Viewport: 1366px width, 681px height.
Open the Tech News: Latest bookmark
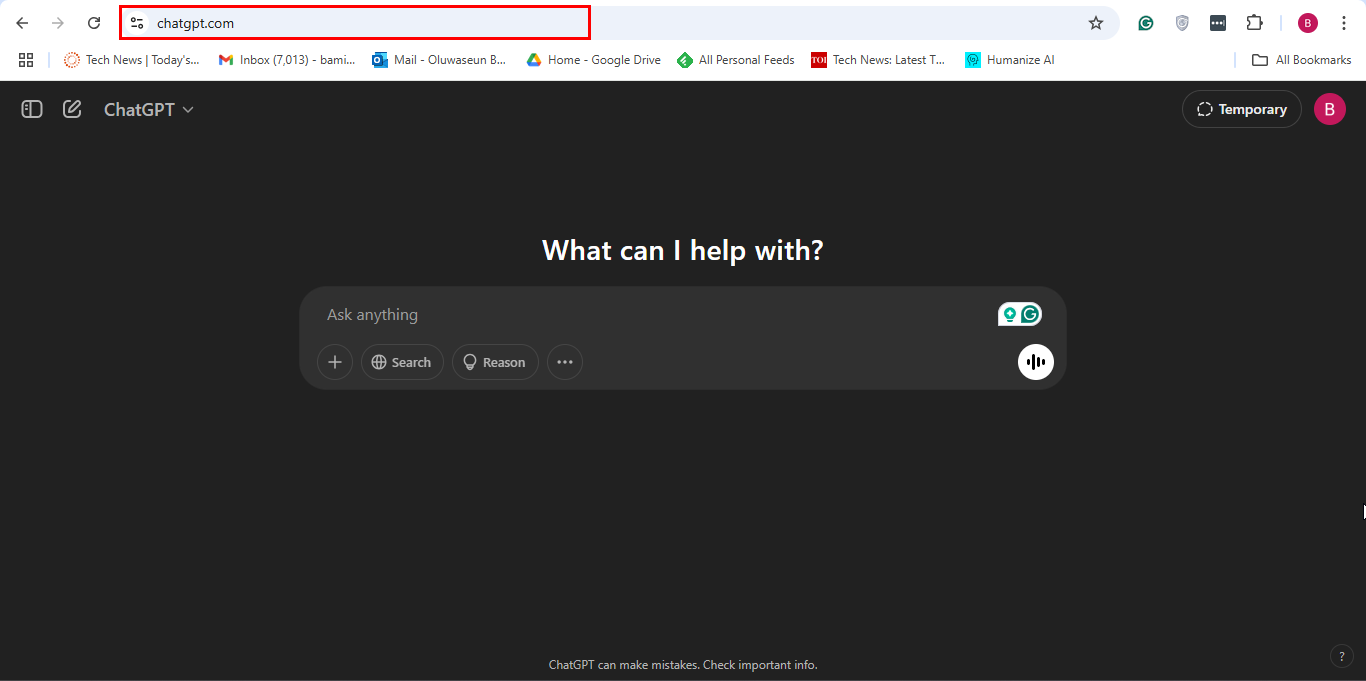point(878,60)
